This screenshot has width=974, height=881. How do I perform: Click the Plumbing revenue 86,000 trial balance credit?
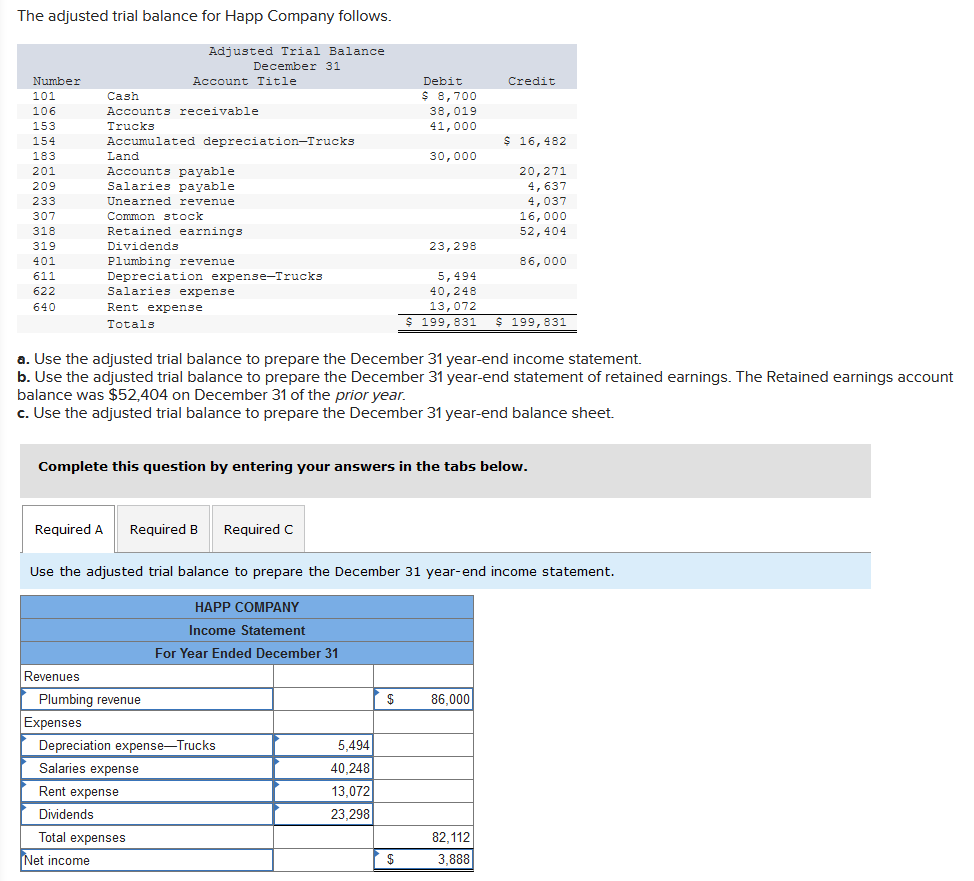click(543, 261)
